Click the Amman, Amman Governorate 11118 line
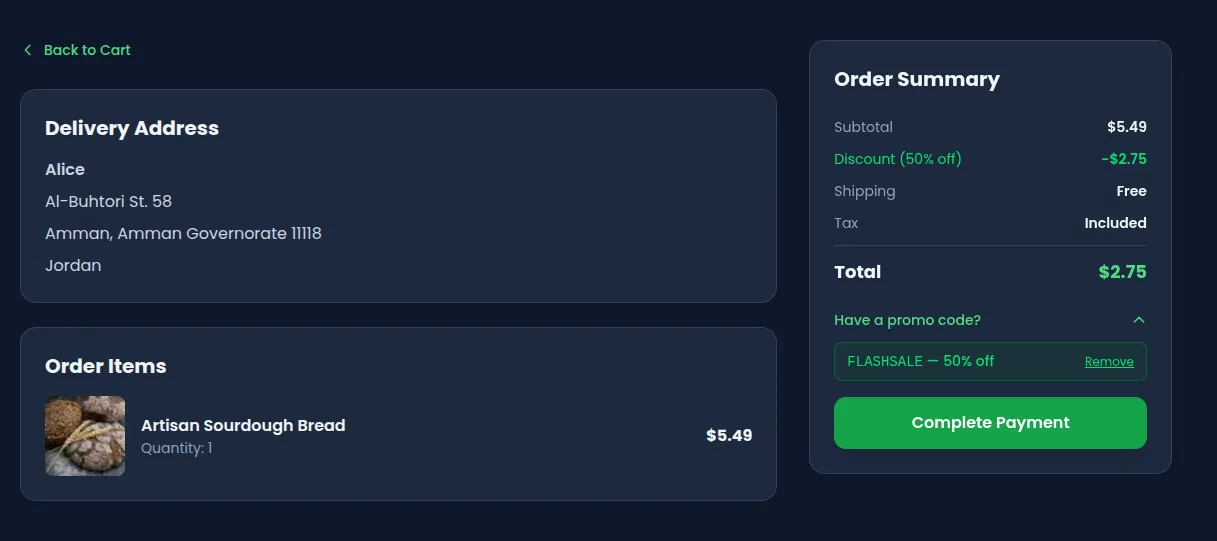The height and width of the screenshot is (541, 1217). point(183,234)
